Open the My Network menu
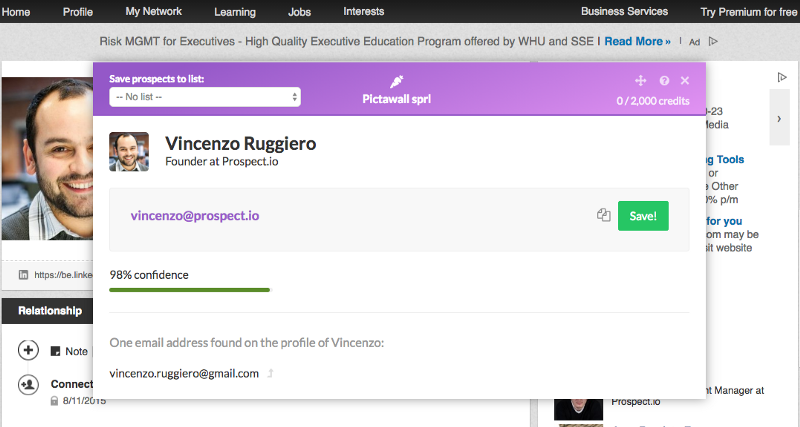 pos(154,11)
